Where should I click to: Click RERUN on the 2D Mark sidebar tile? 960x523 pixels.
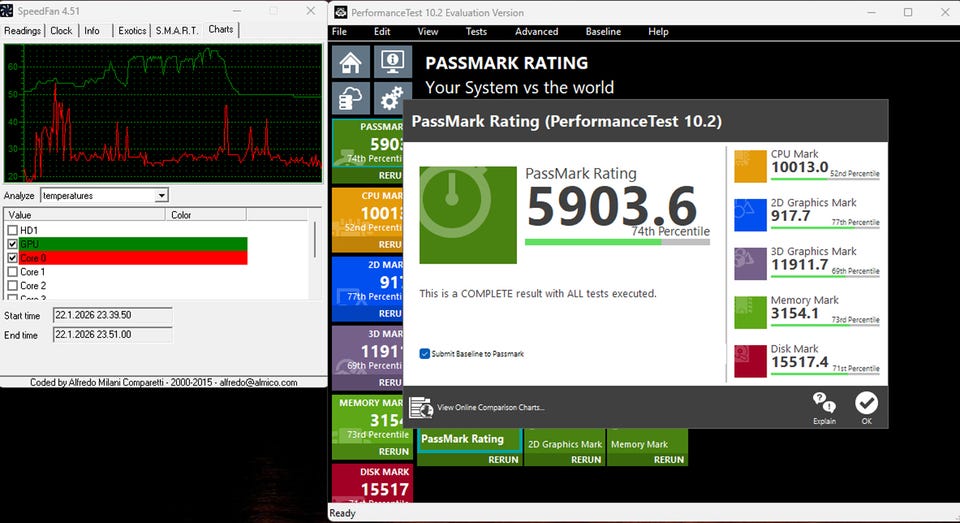tap(389, 313)
